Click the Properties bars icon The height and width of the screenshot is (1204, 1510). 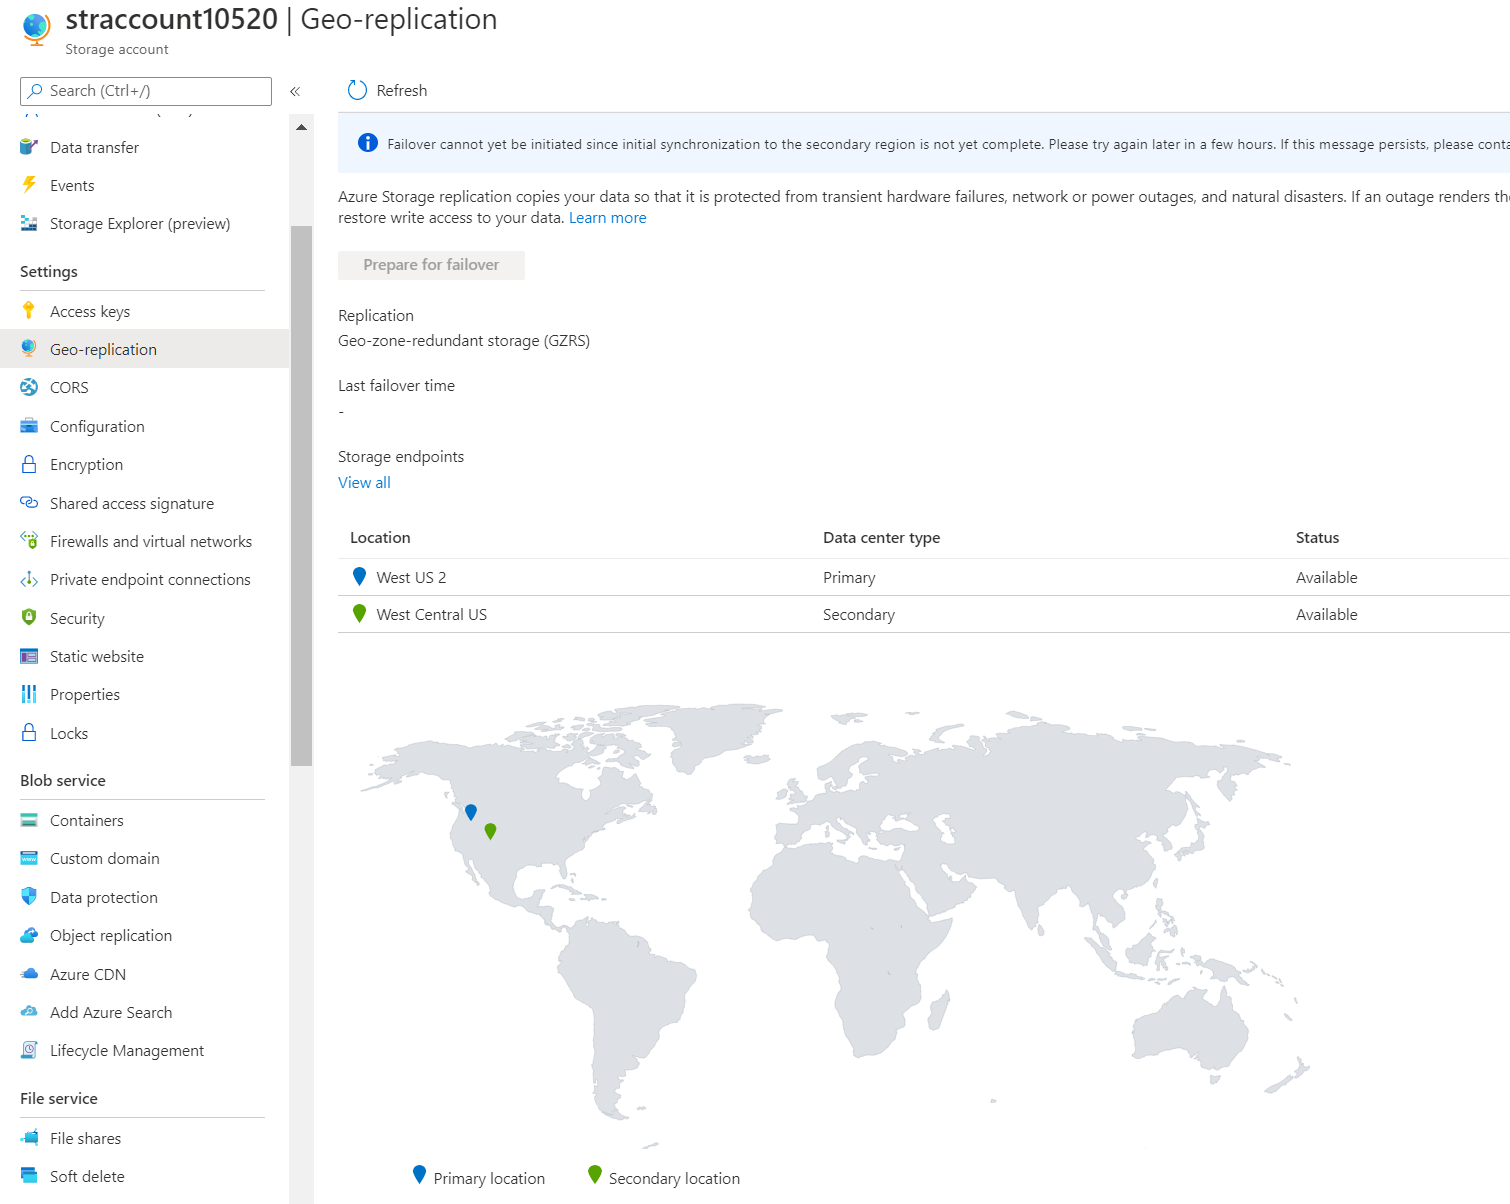[29, 694]
